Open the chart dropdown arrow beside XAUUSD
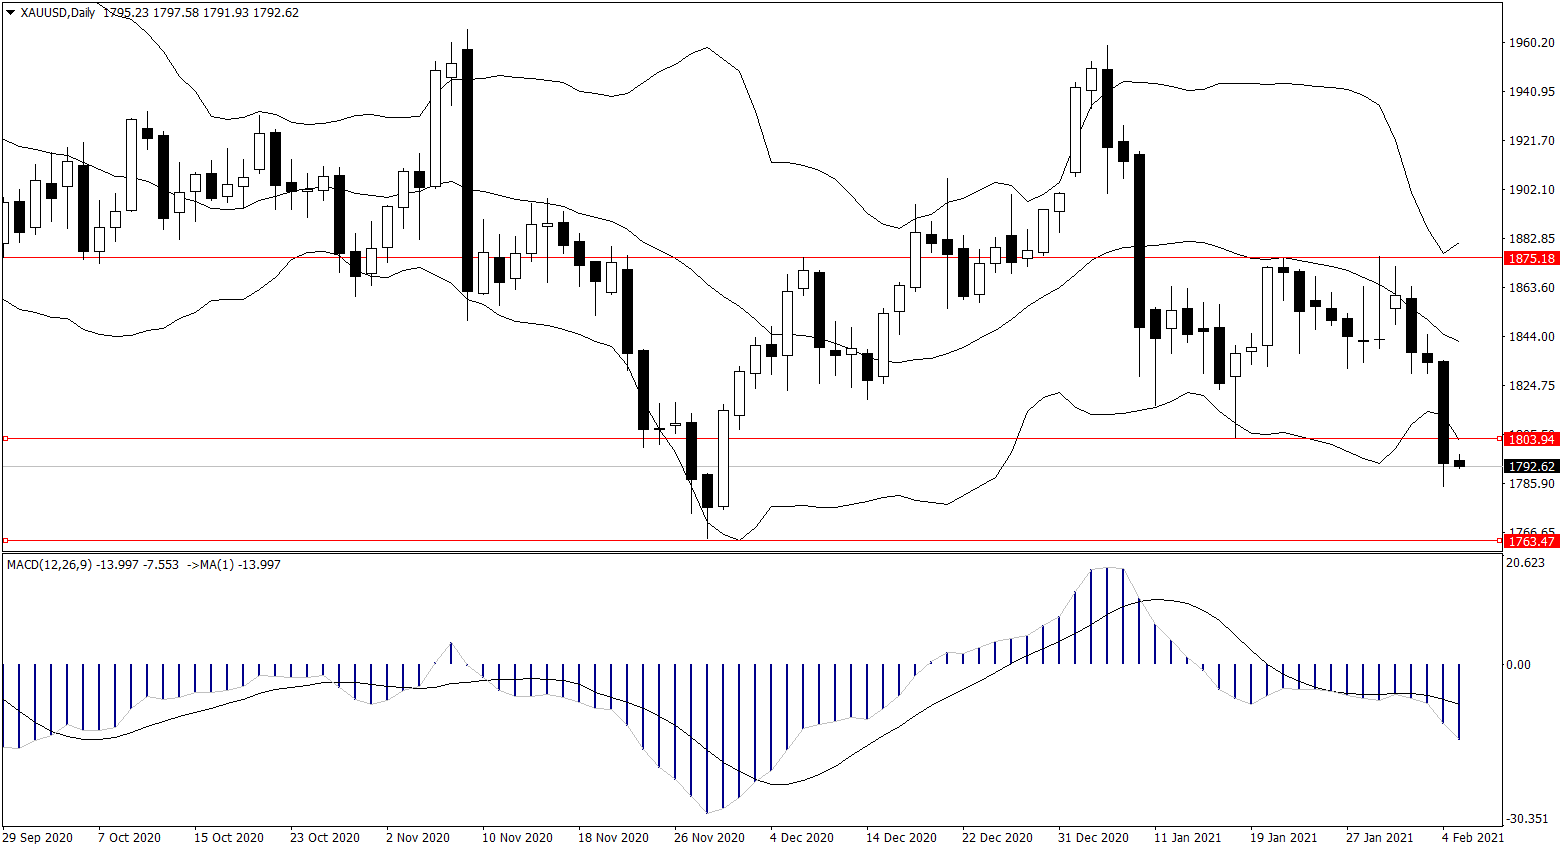The width and height of the screenshot is (1566, 850). coord(10,13)
